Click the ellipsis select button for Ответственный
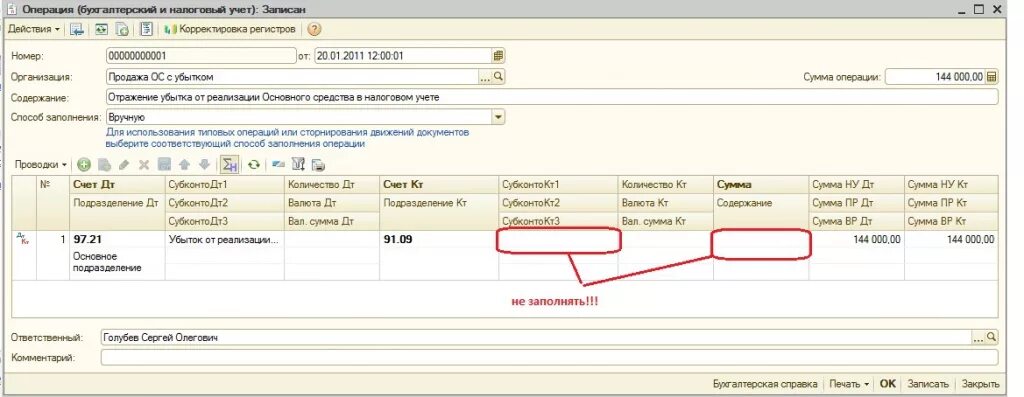 (x=978, y=338)
